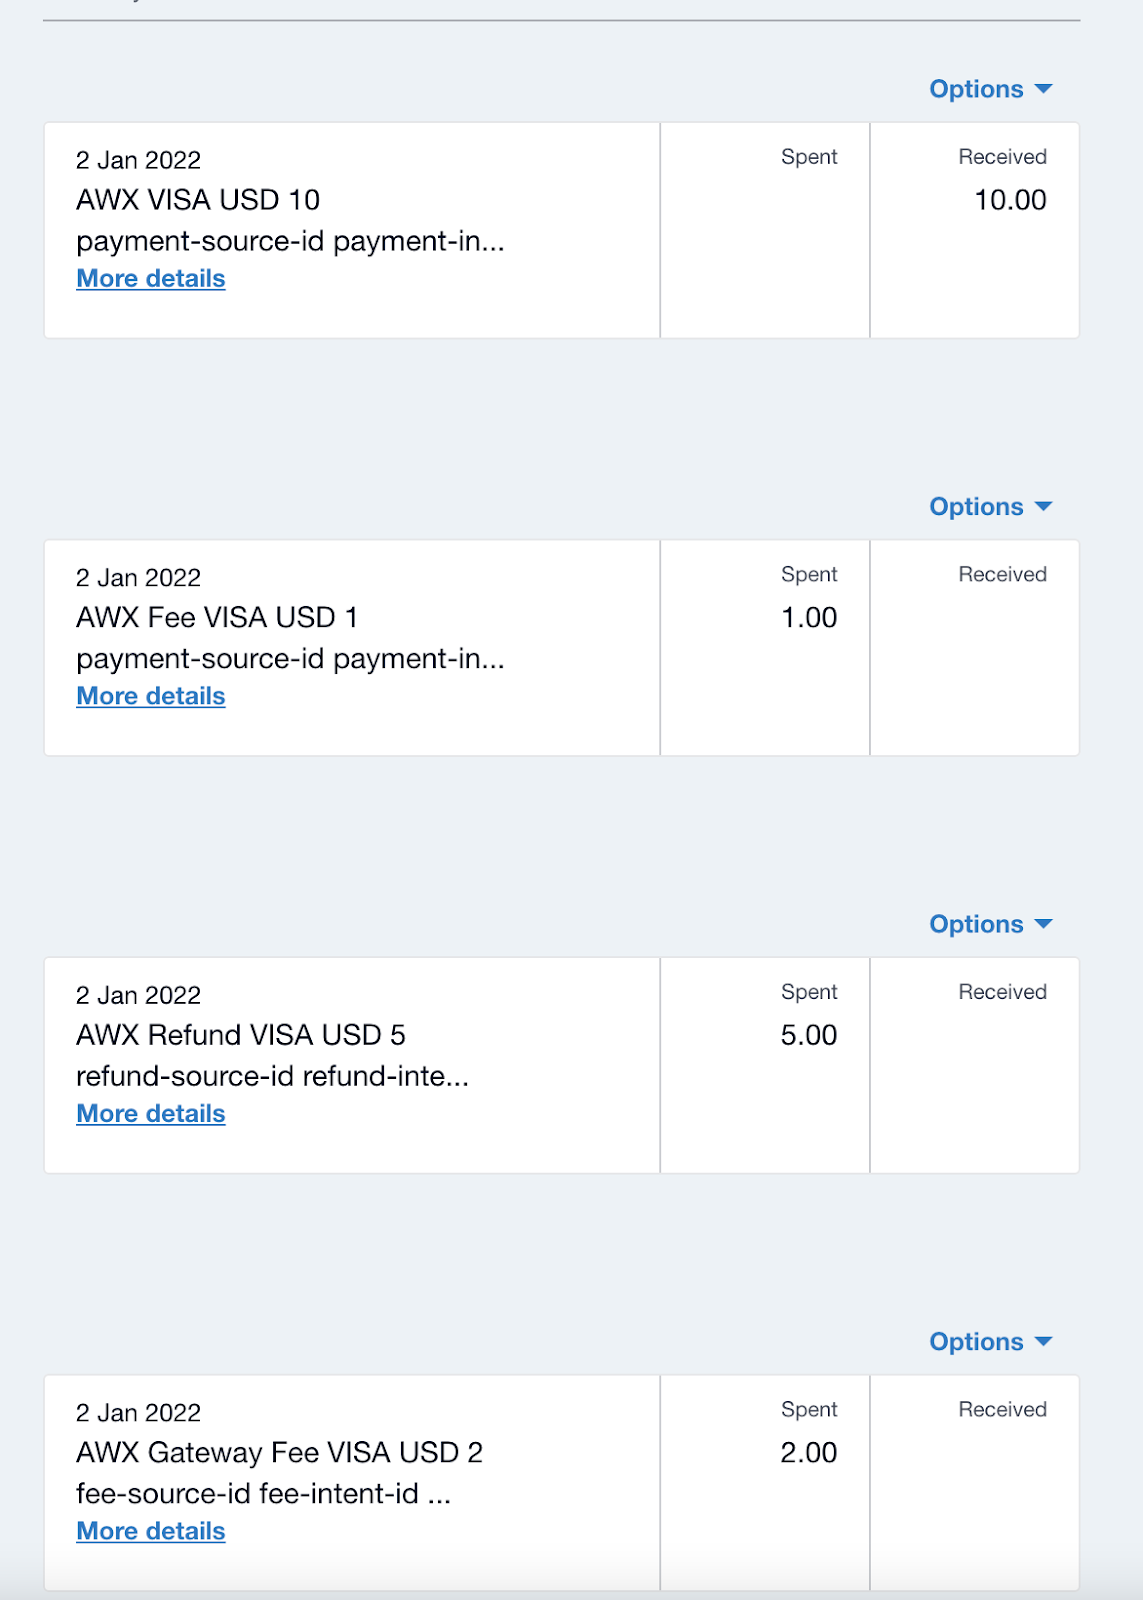Expand Options above AWX Refund VISA USD 5
The height and width of the screenshot is (1600, 1143).
tap(990, 924)
